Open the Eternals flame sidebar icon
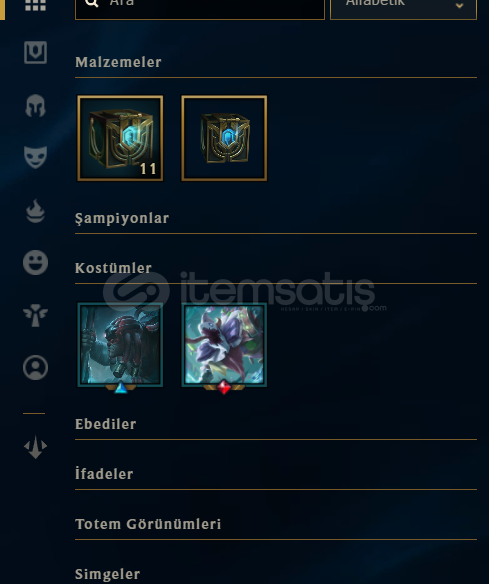 coord(35,211)
